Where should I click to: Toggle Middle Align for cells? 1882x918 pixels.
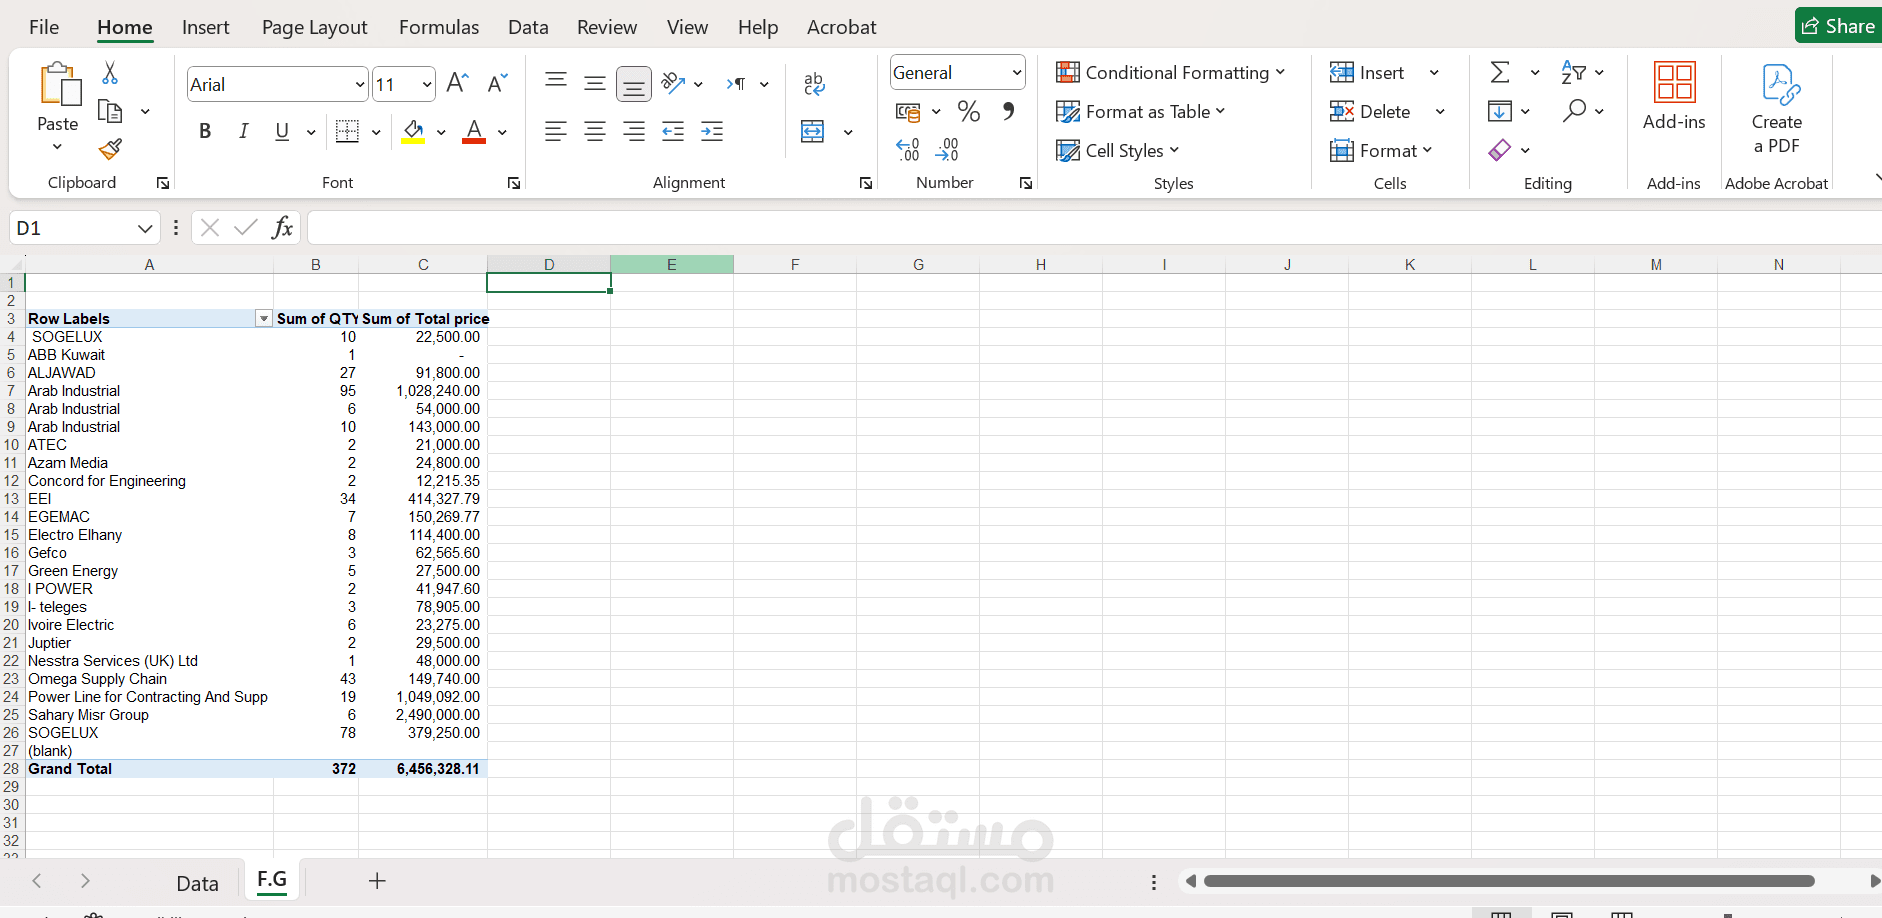[x=595, y=83]
